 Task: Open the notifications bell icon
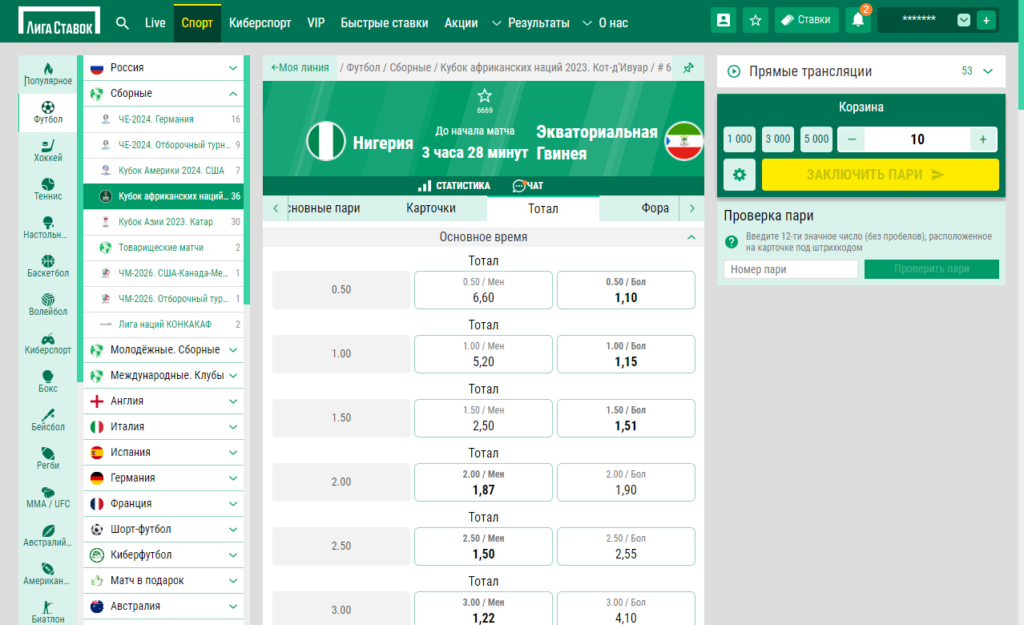(x=858, y=20)
